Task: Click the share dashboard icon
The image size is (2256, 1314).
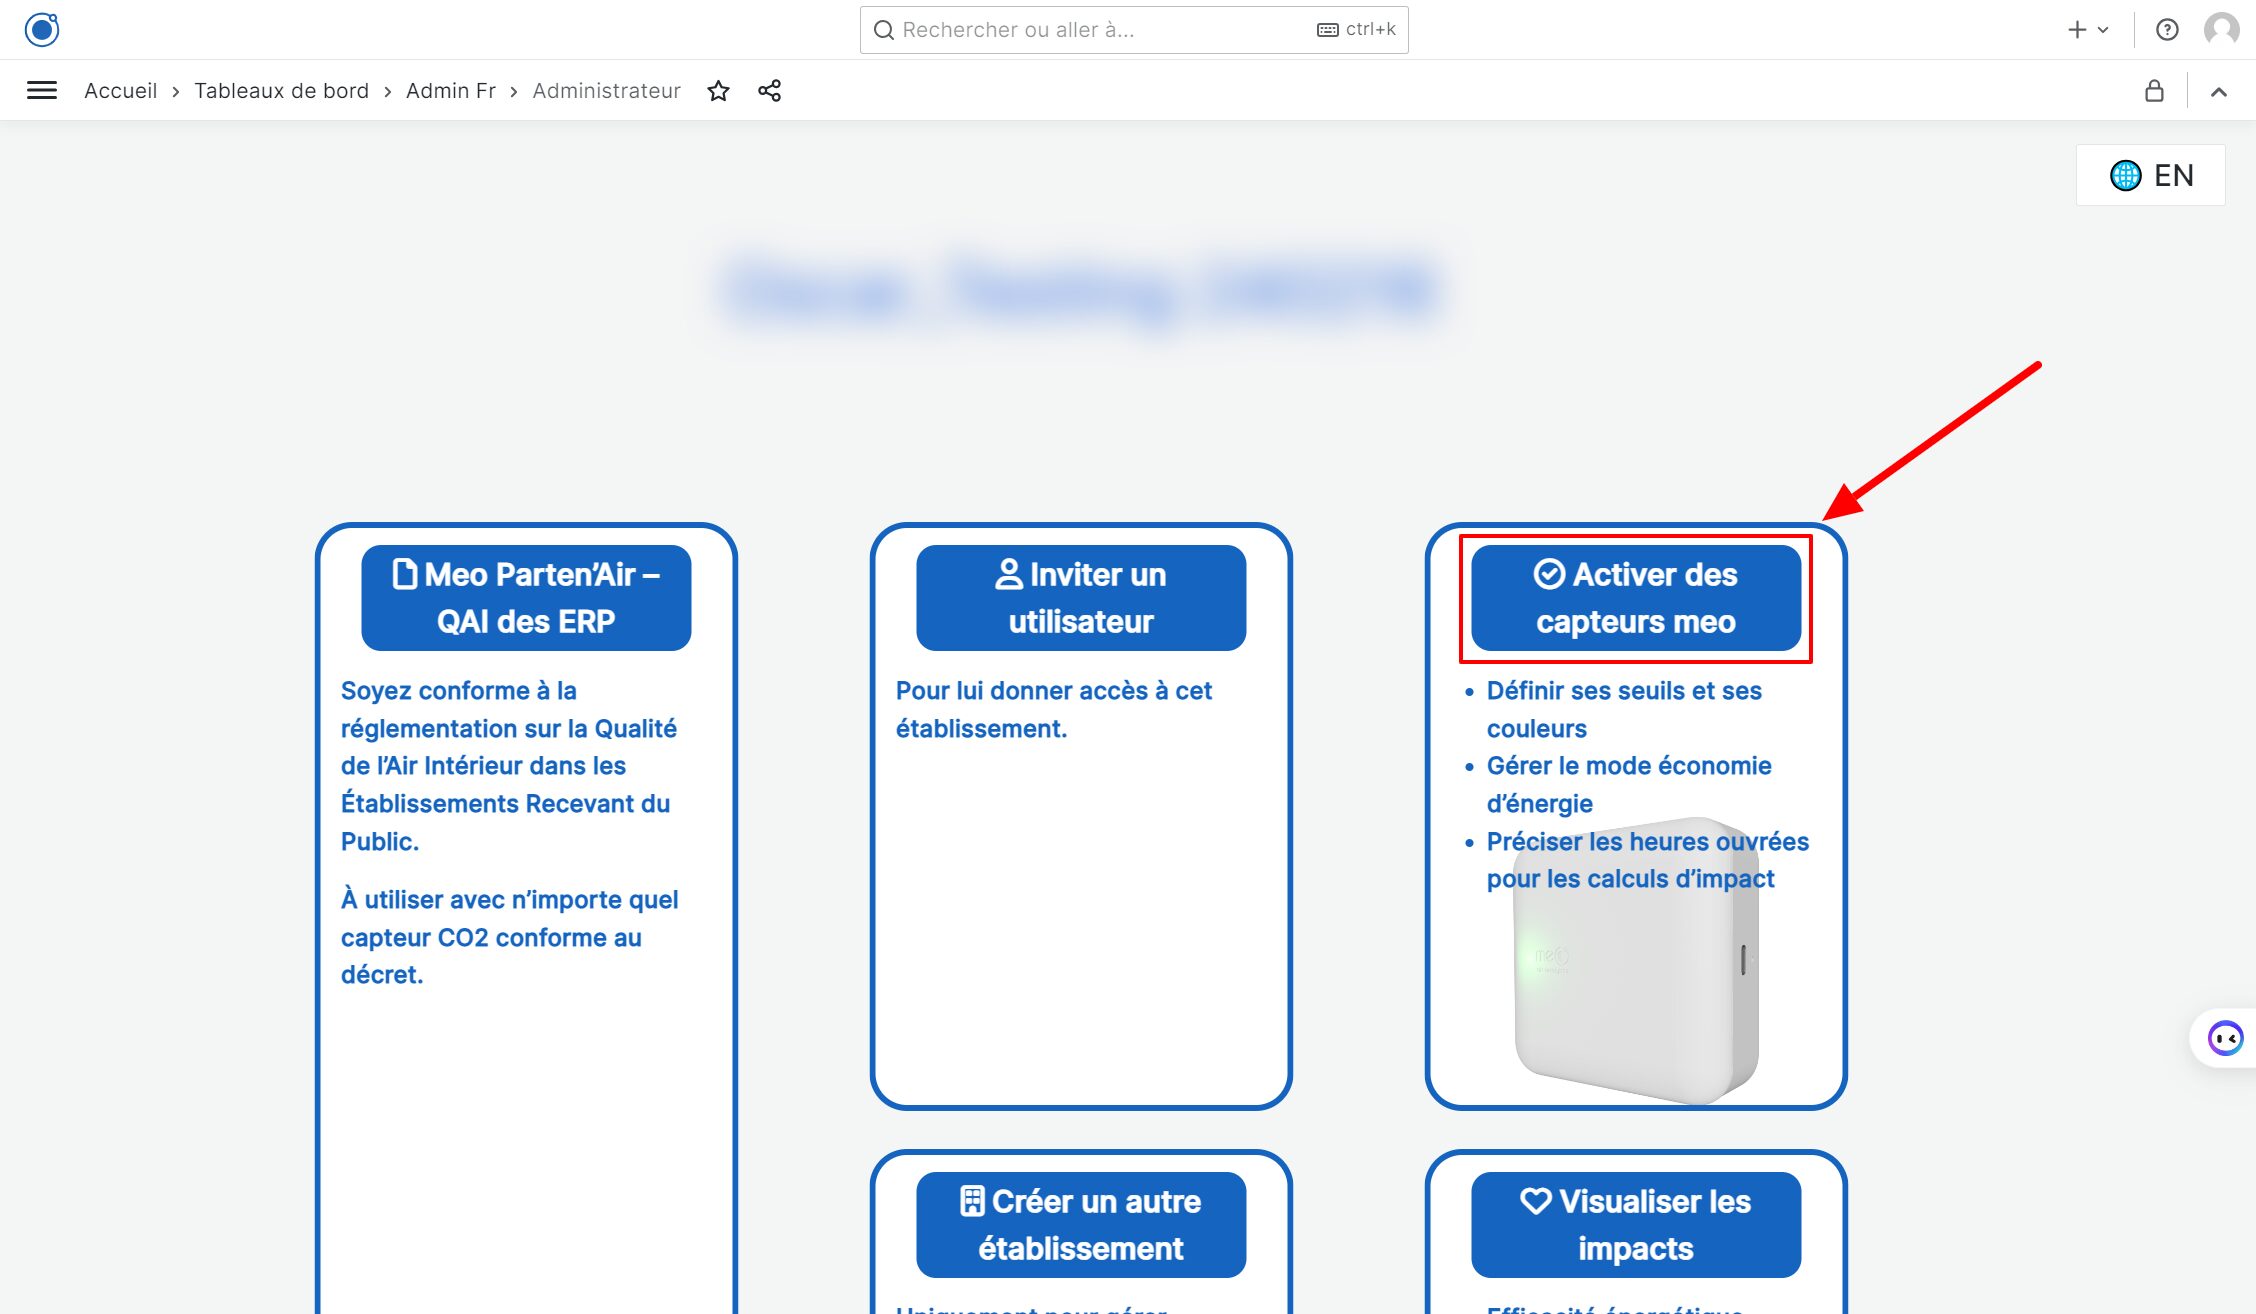Action: (x=769, y=91)
